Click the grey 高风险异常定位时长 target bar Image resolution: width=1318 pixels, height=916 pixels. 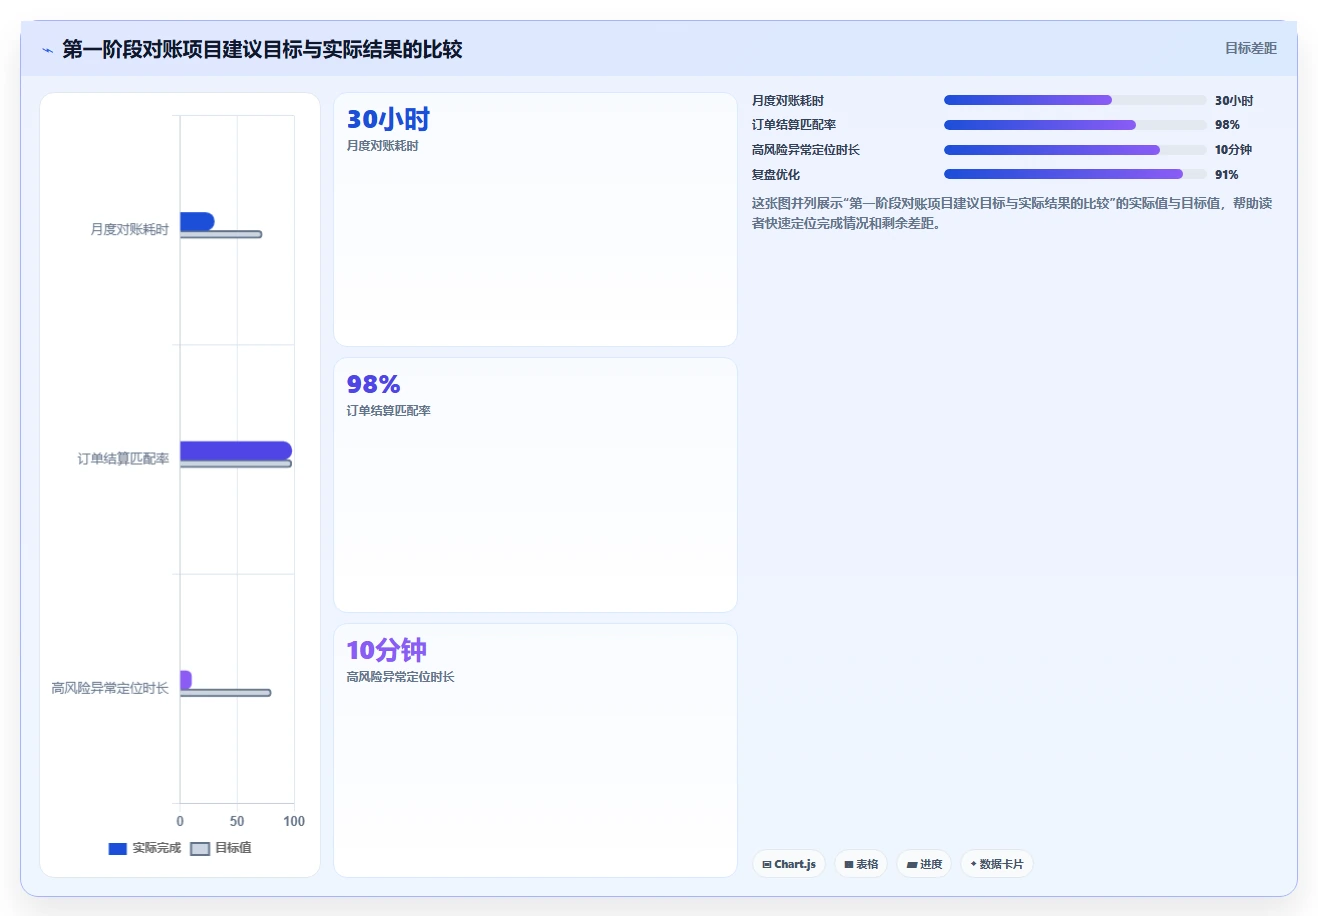point(225,693)
